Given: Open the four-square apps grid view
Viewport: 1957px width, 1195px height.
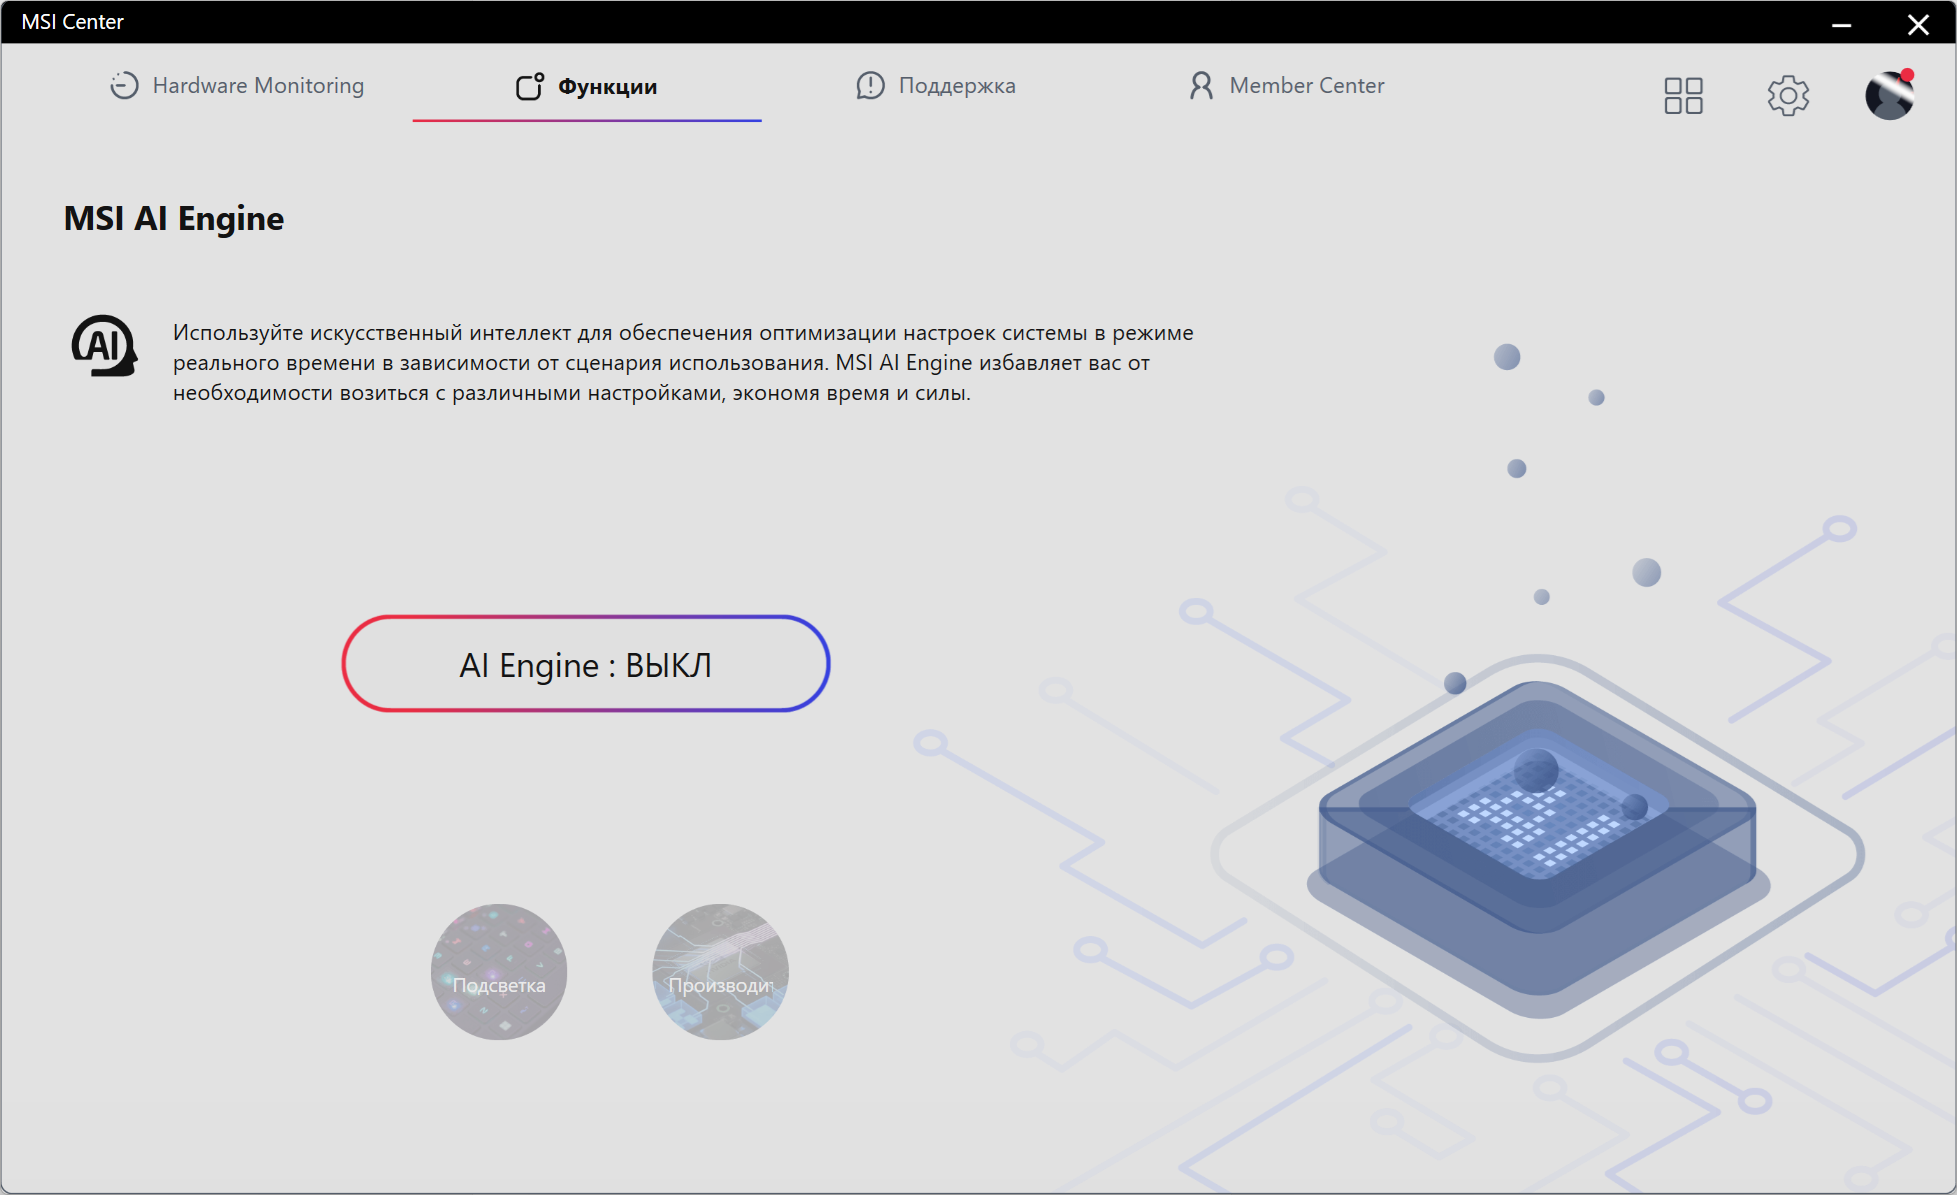Looking at the screenshot, I should pos(1683,96).
